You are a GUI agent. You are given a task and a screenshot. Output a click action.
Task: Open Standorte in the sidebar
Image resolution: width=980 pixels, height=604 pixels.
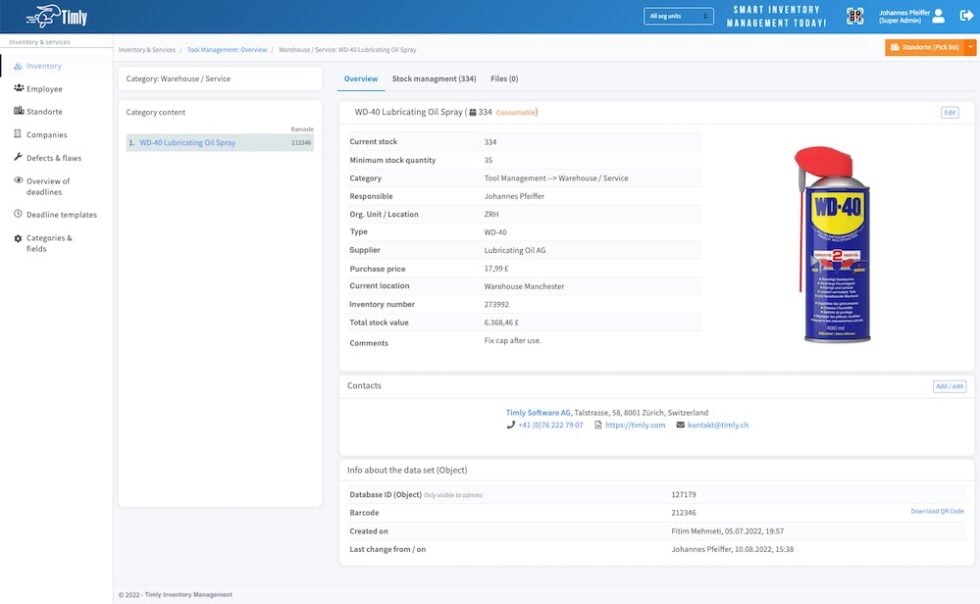point(44,111)
